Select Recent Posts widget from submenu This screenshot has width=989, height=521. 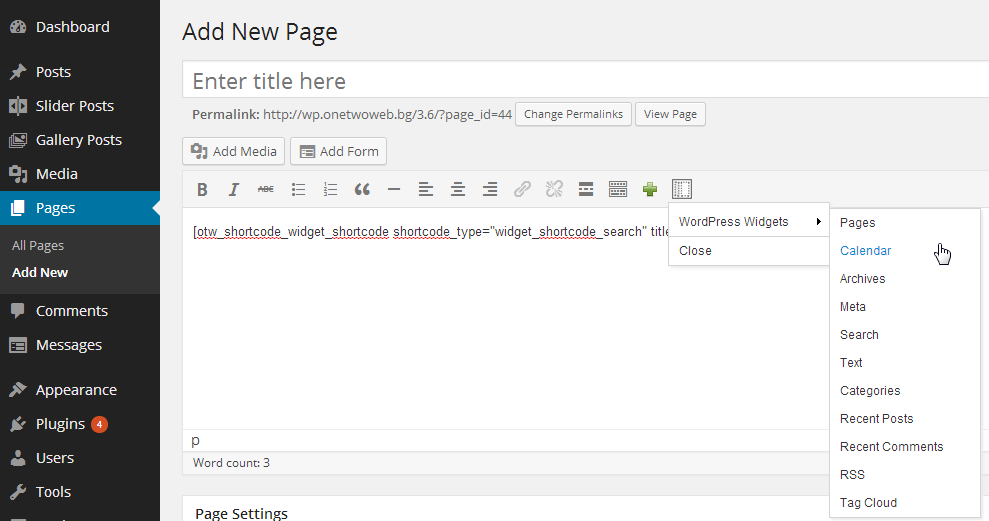coord(905,419)
